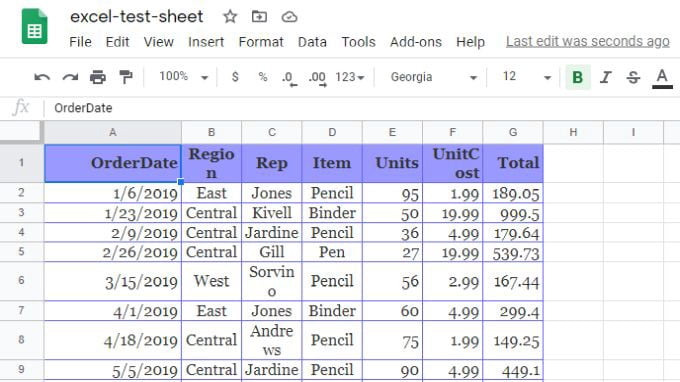Select column A header

click(x=113, y=133)
